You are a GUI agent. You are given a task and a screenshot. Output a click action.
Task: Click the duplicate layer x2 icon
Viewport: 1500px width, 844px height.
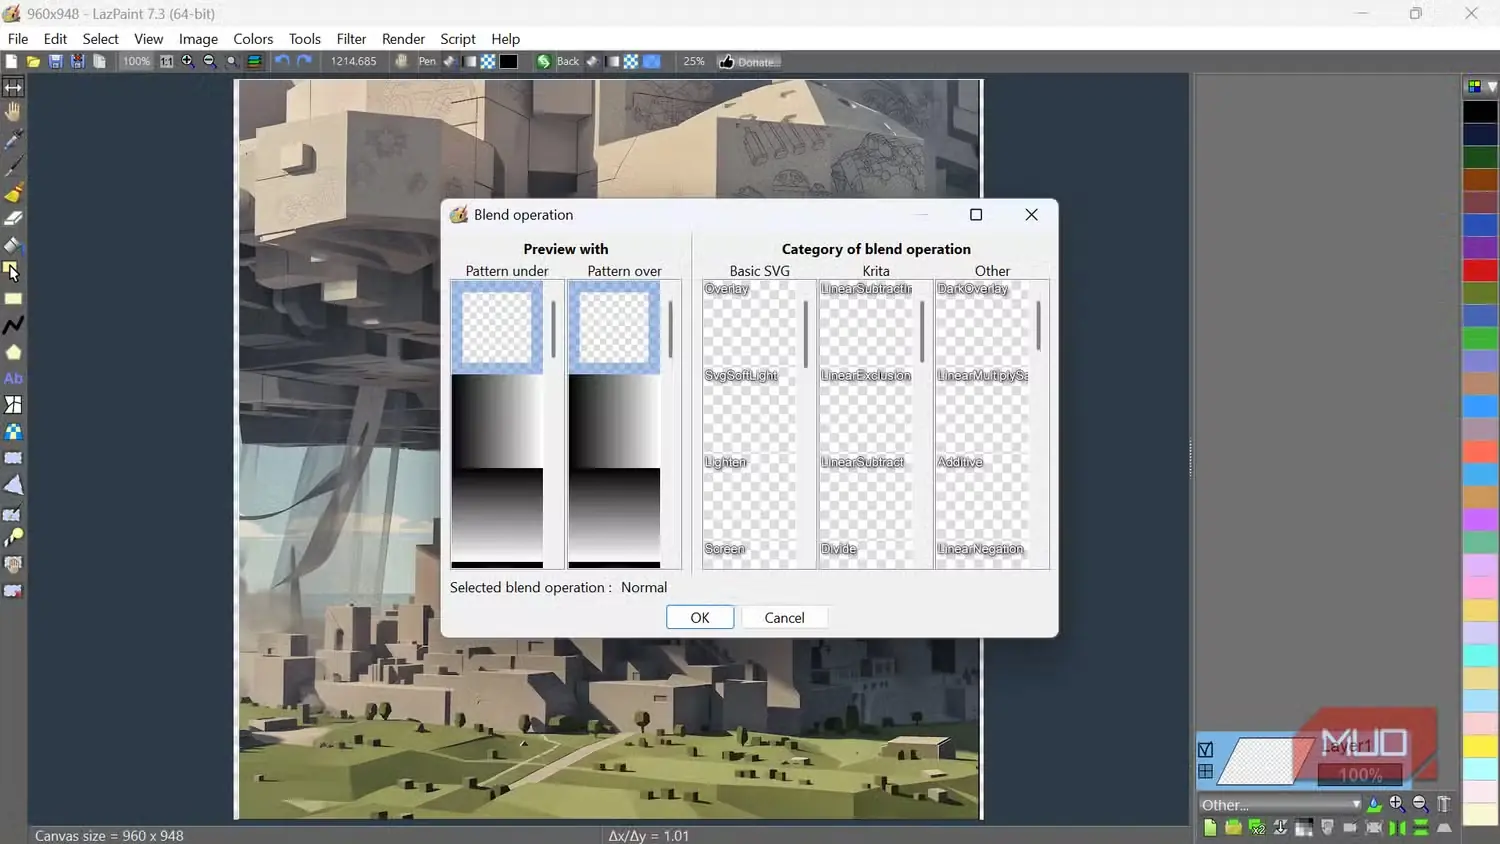[1257, 828]
